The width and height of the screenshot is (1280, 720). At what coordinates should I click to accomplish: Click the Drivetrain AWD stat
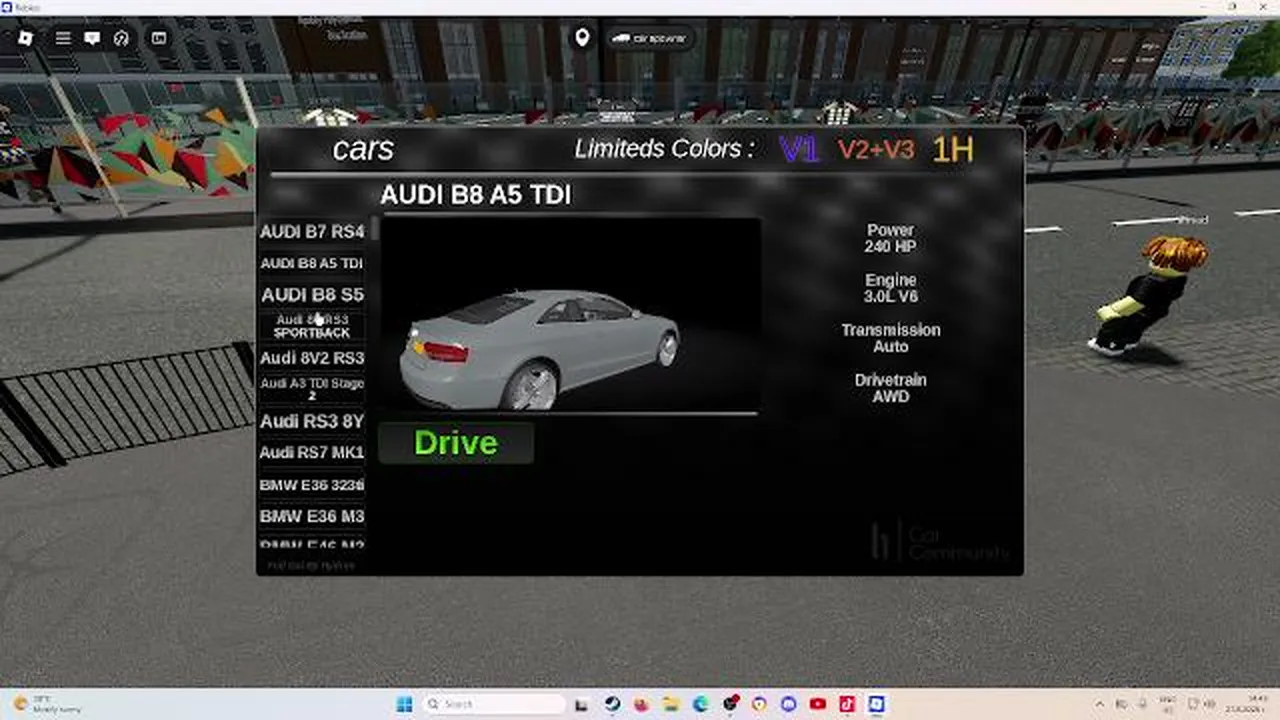890,388
